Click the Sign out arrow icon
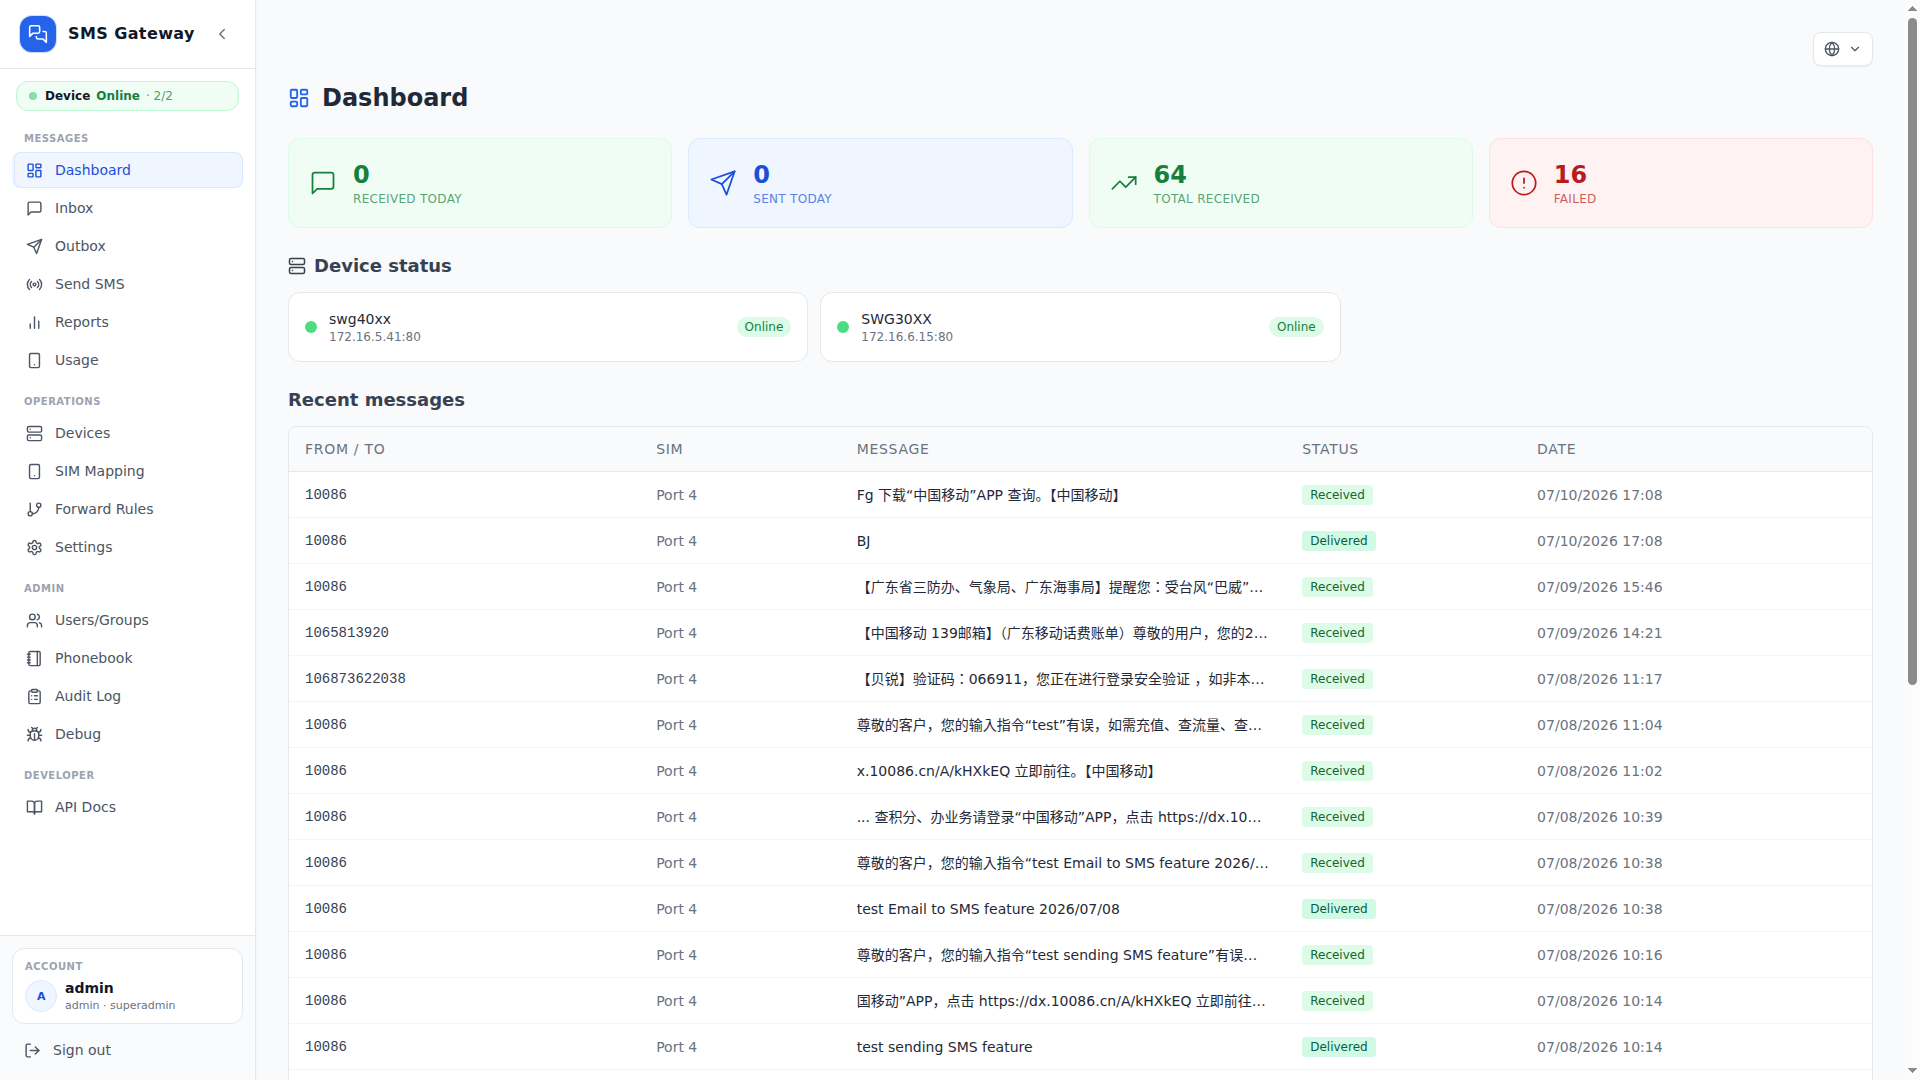This screenshot has height=1080, width=1920. point(33,1050)
